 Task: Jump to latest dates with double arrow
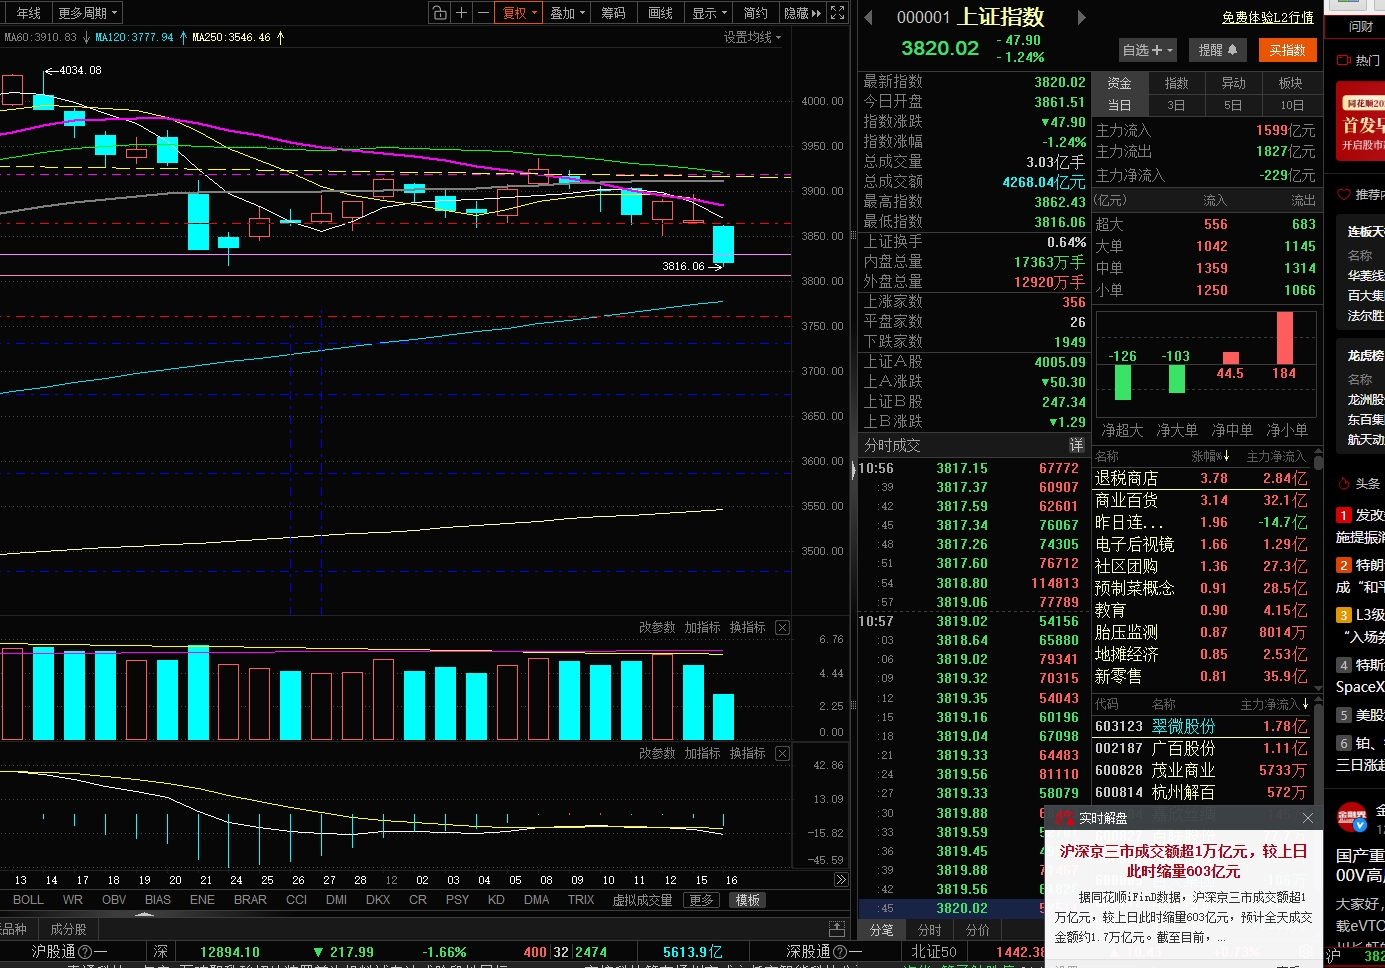(841, 880)
